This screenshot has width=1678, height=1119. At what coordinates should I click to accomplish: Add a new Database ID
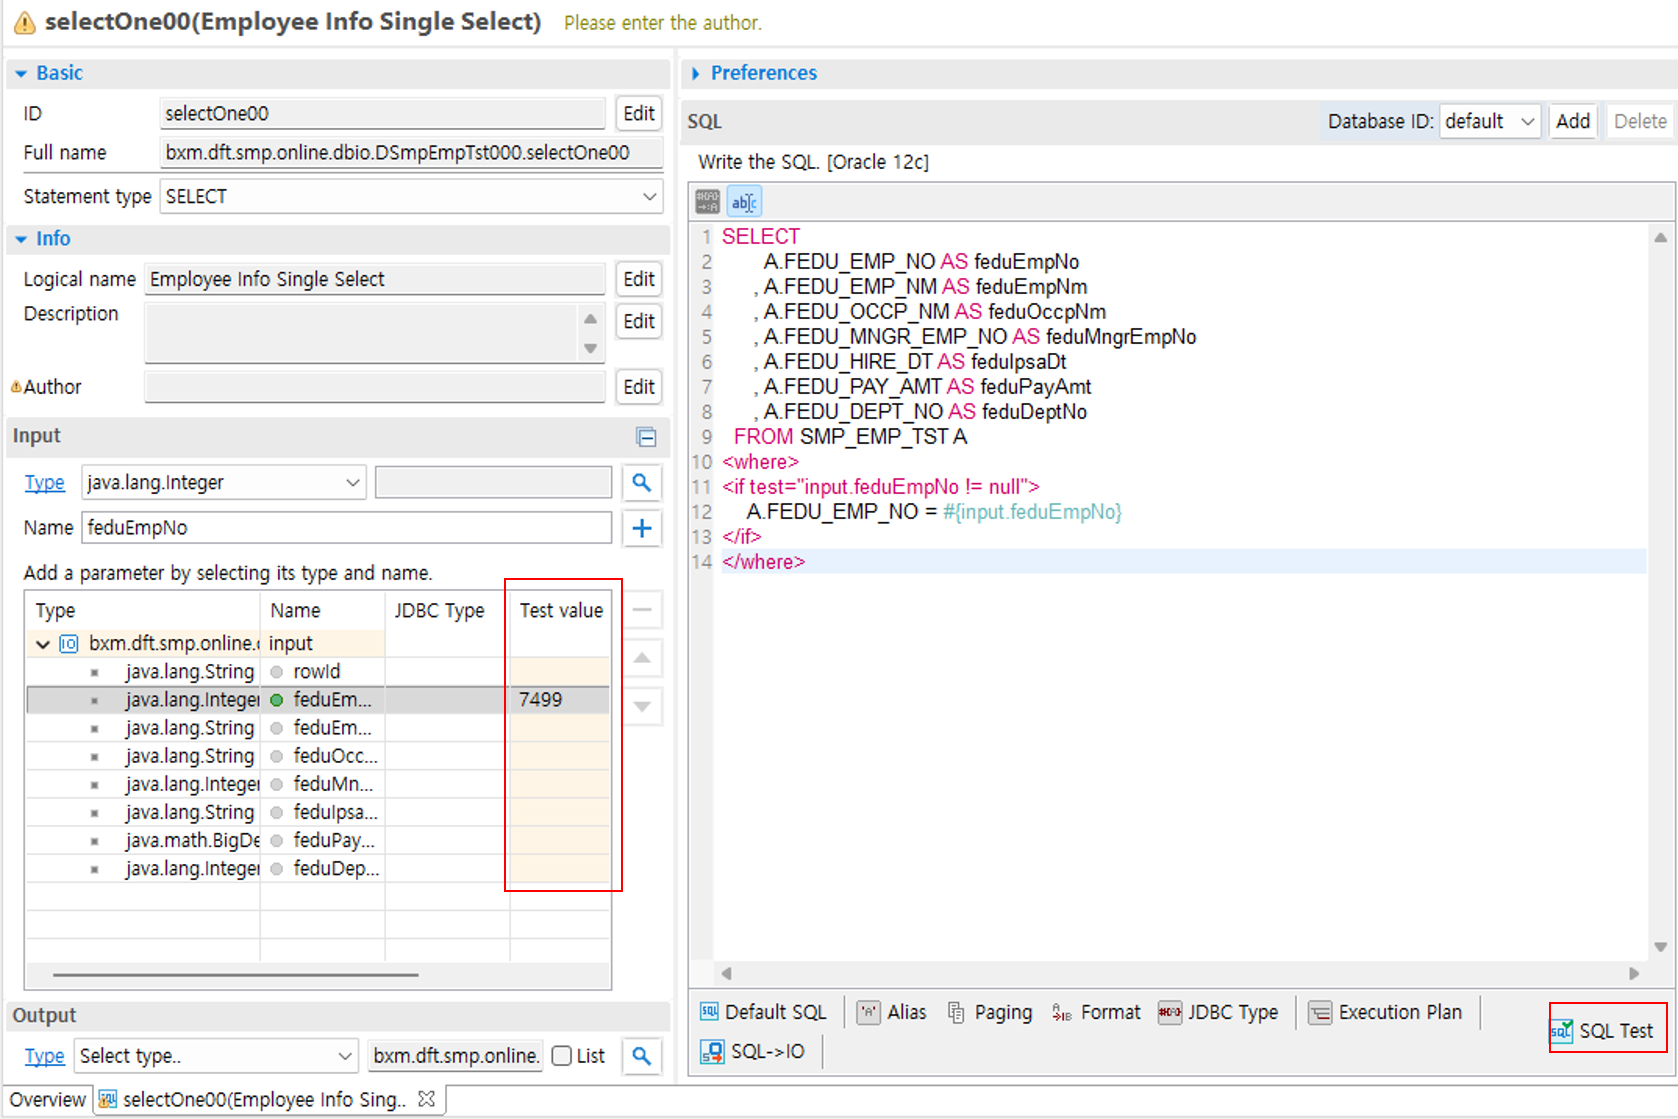[1572, 120]
